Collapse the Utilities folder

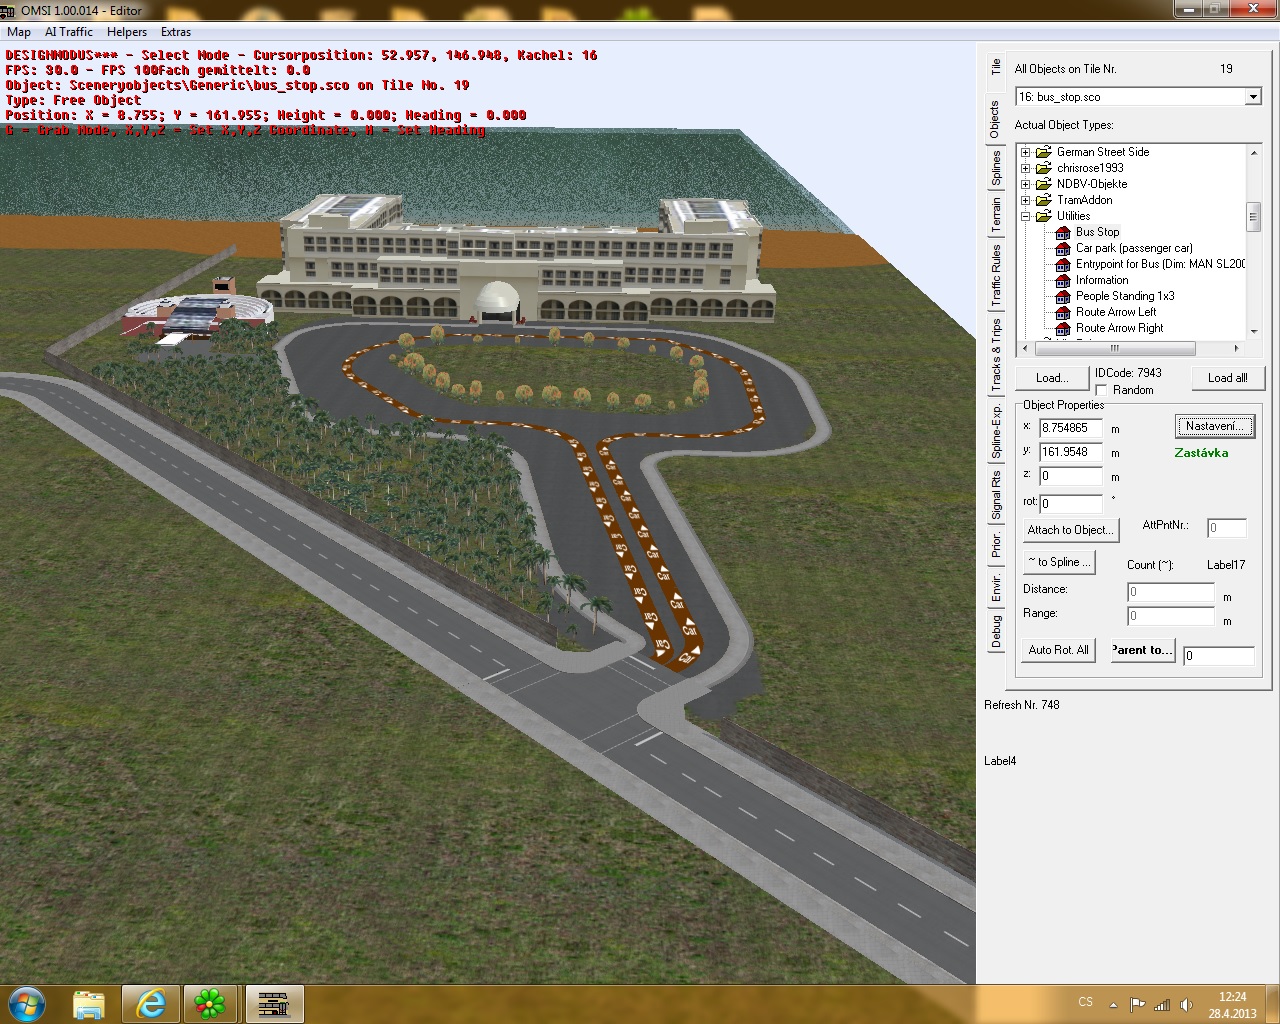(x=1025, y=216)
